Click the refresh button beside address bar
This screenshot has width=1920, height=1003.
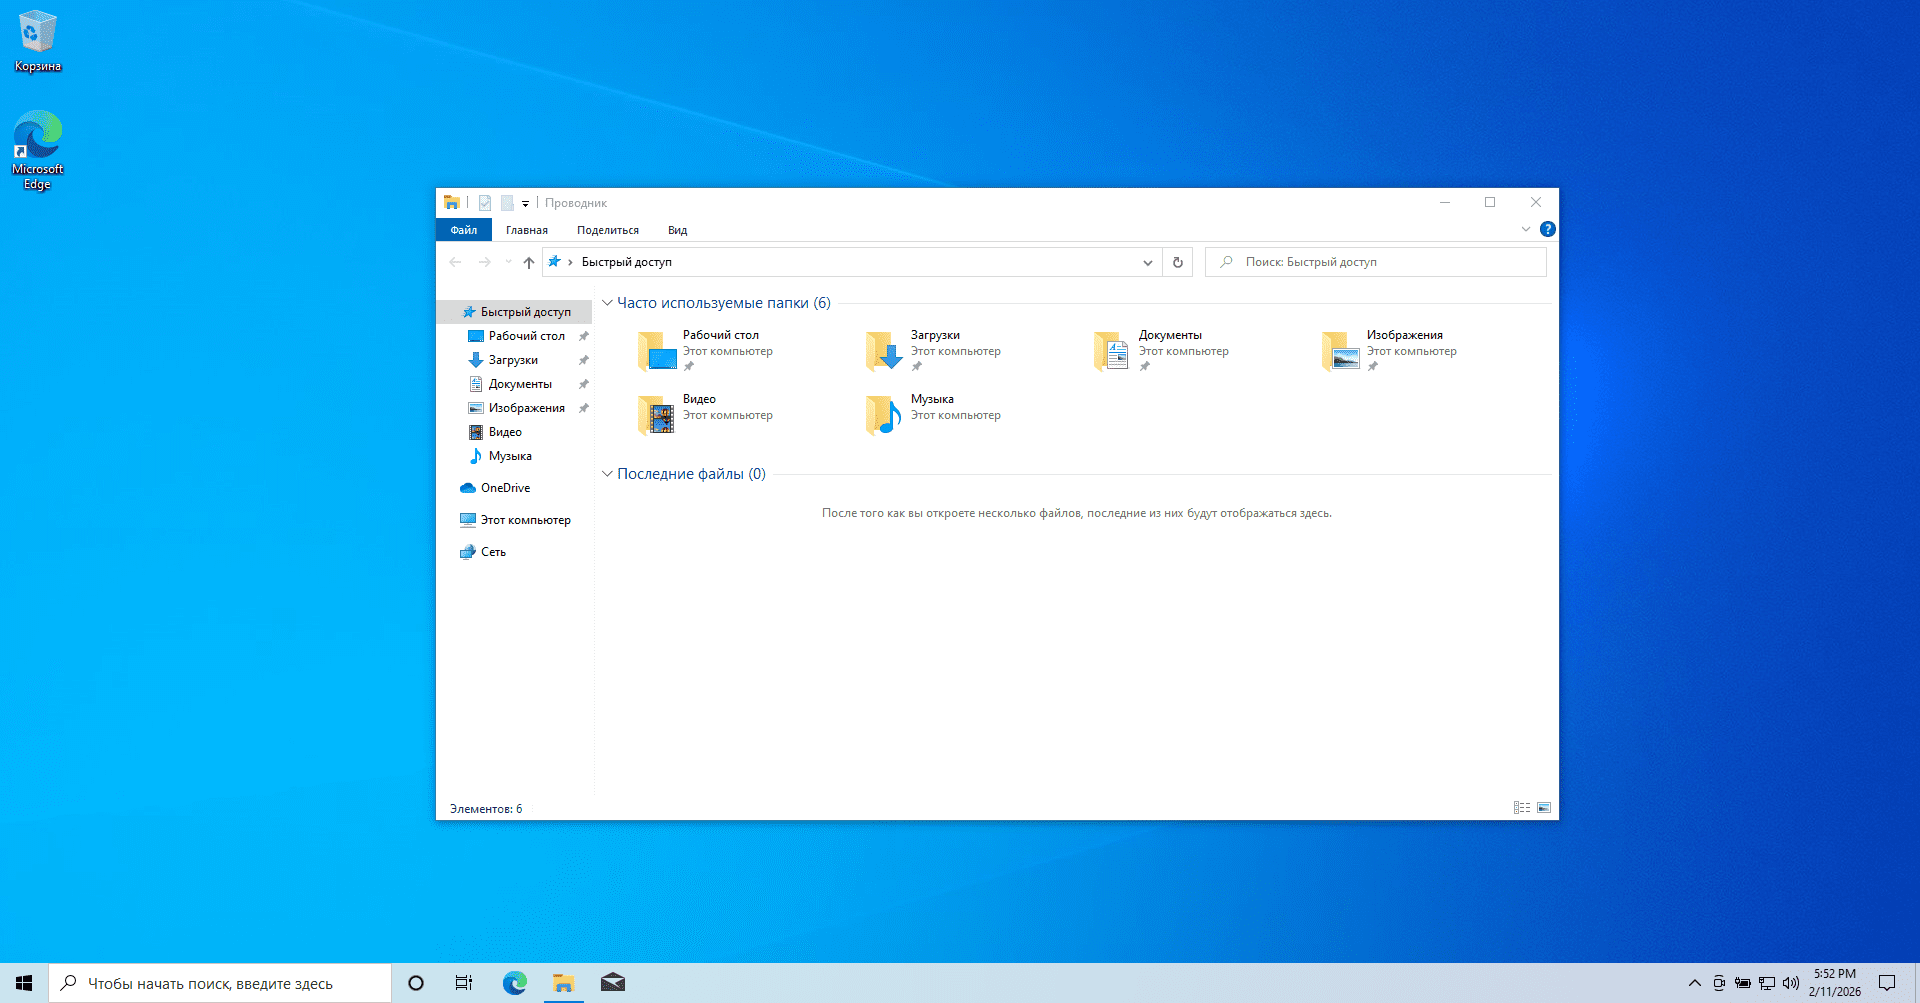(x=1178, y=262)
